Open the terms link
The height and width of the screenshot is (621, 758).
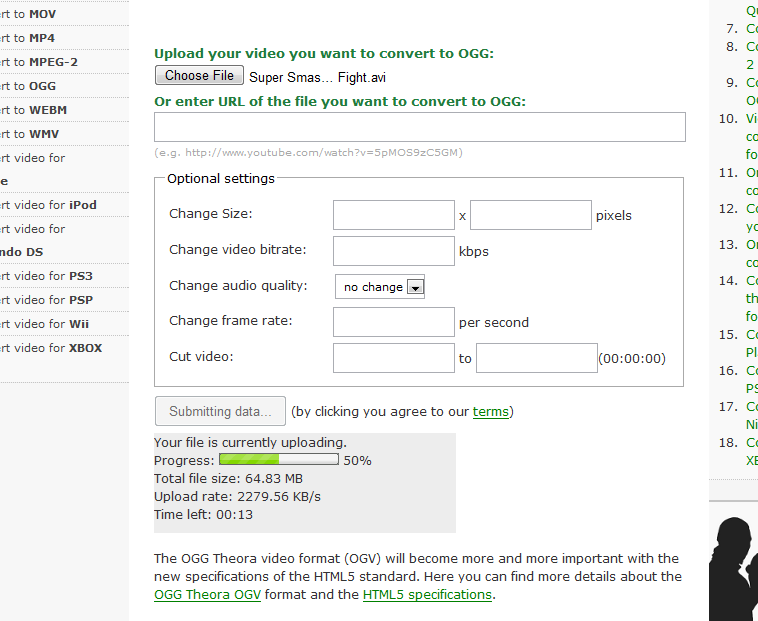click(x=490, y=412)
